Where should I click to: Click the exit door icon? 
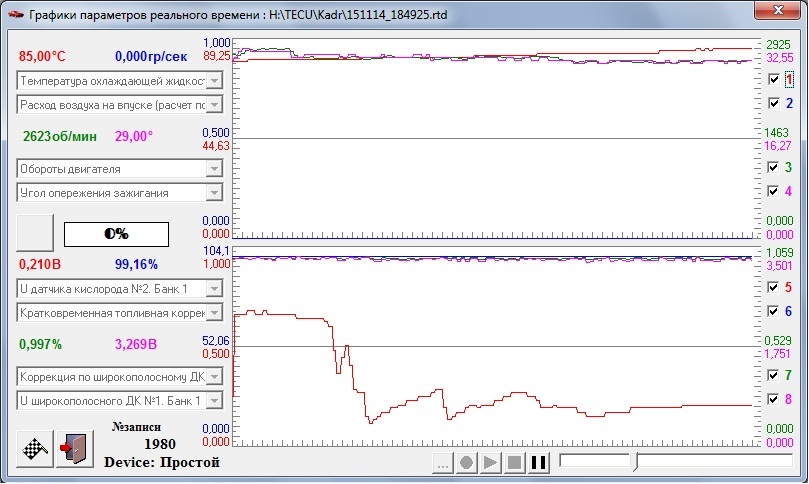(73, 447)
